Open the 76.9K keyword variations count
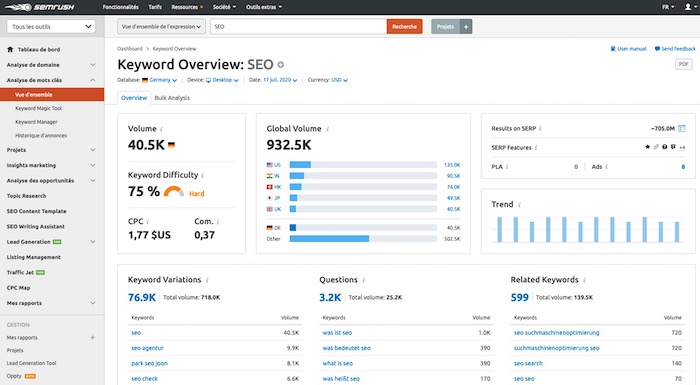Screen dimensions: 700x385 point(142,297)
